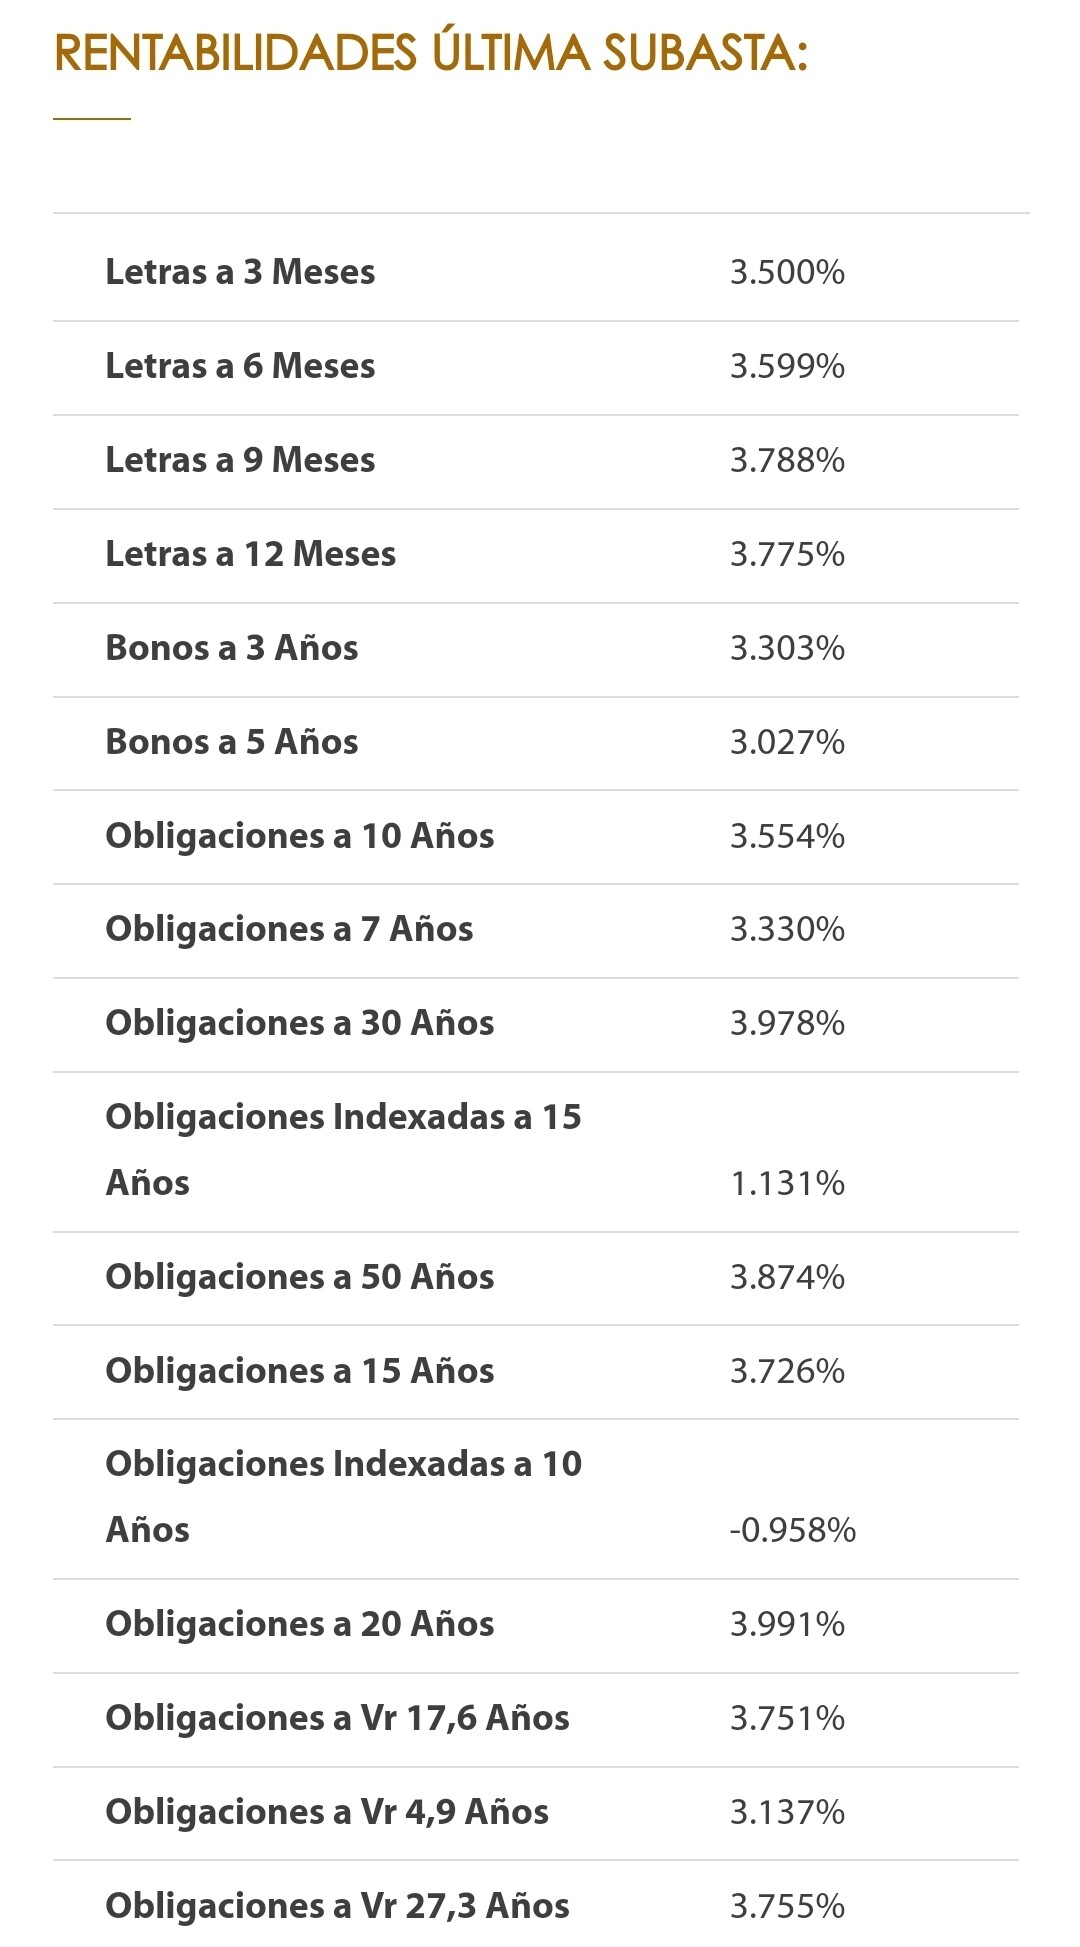This screenshot has height=1947, width=1080.
Task: Select Letras a 12 Meses row
Action: click(x=536, y=555)
